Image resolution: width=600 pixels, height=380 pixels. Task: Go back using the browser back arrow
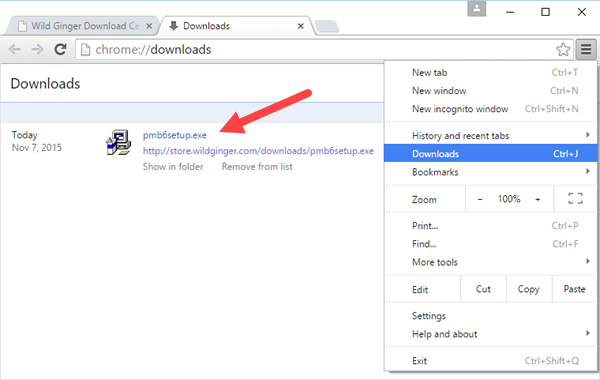point(15,49)
